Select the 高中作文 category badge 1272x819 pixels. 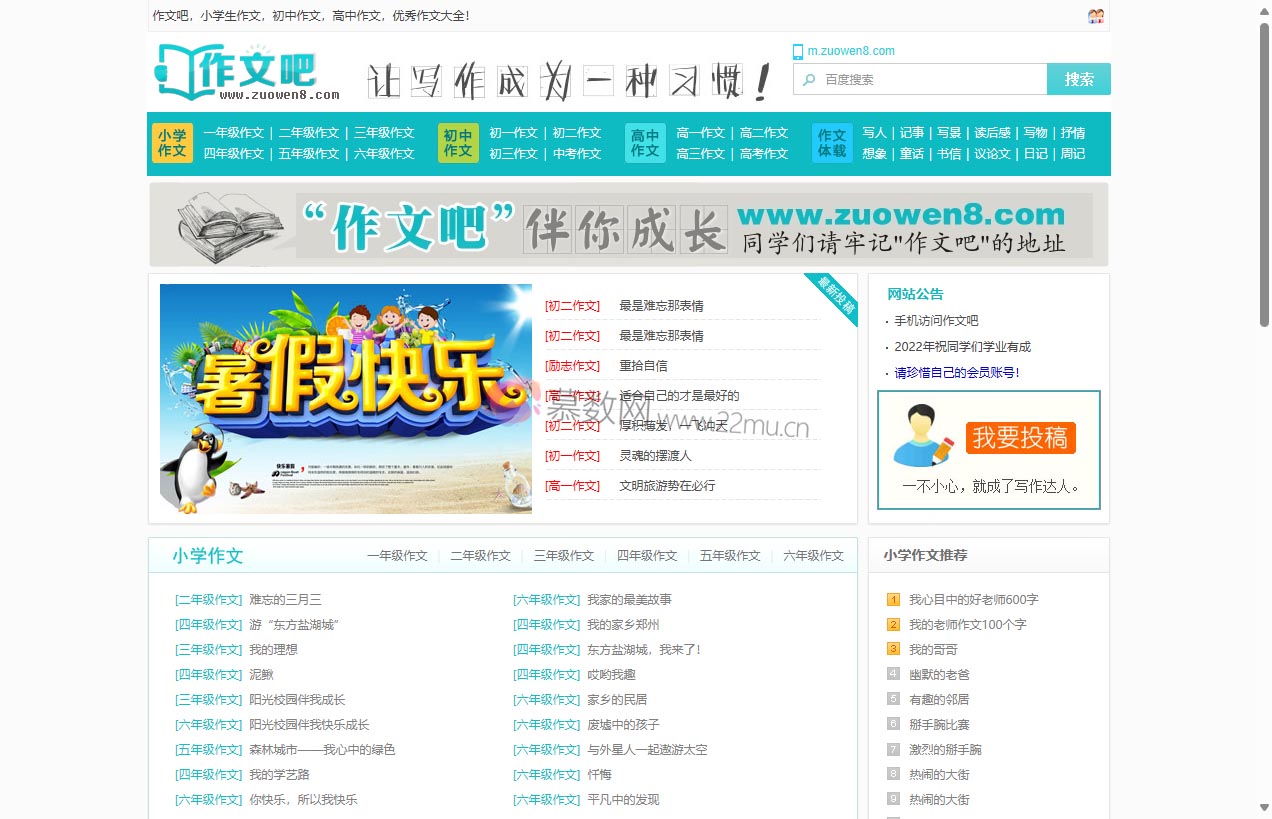coord(645,143)
